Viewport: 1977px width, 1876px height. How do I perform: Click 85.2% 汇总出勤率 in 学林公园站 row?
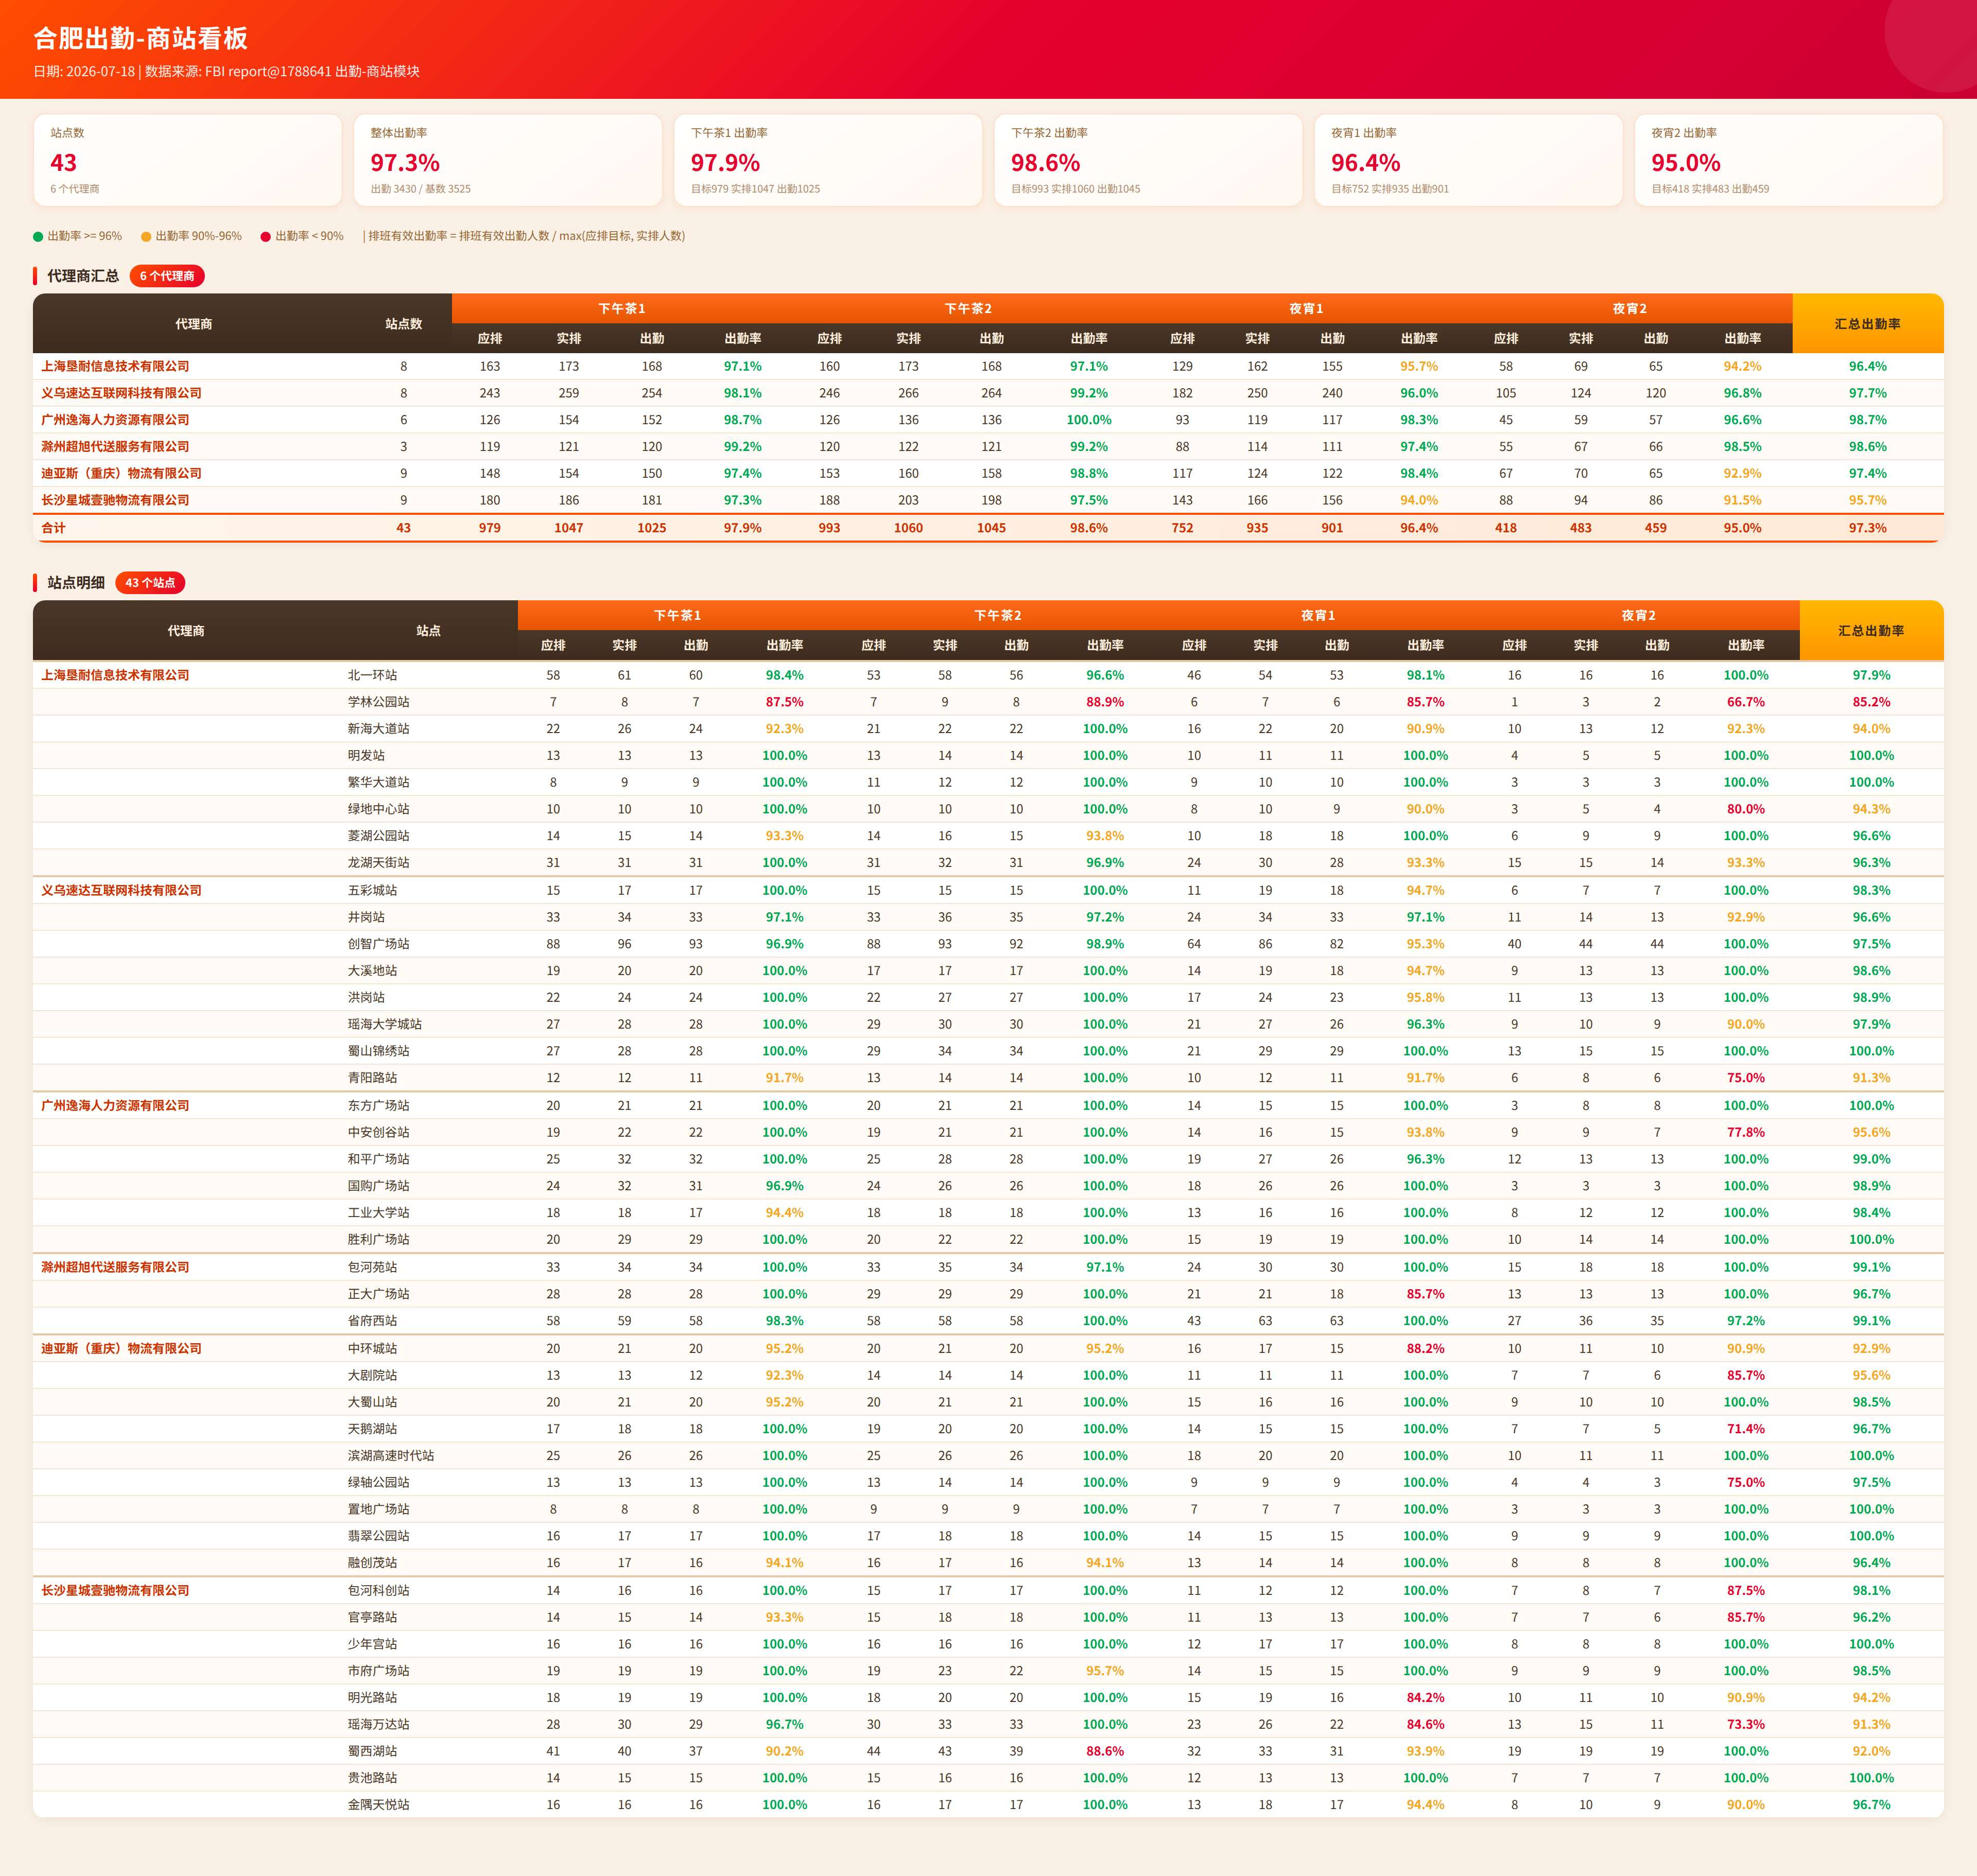coord(1871,703)
